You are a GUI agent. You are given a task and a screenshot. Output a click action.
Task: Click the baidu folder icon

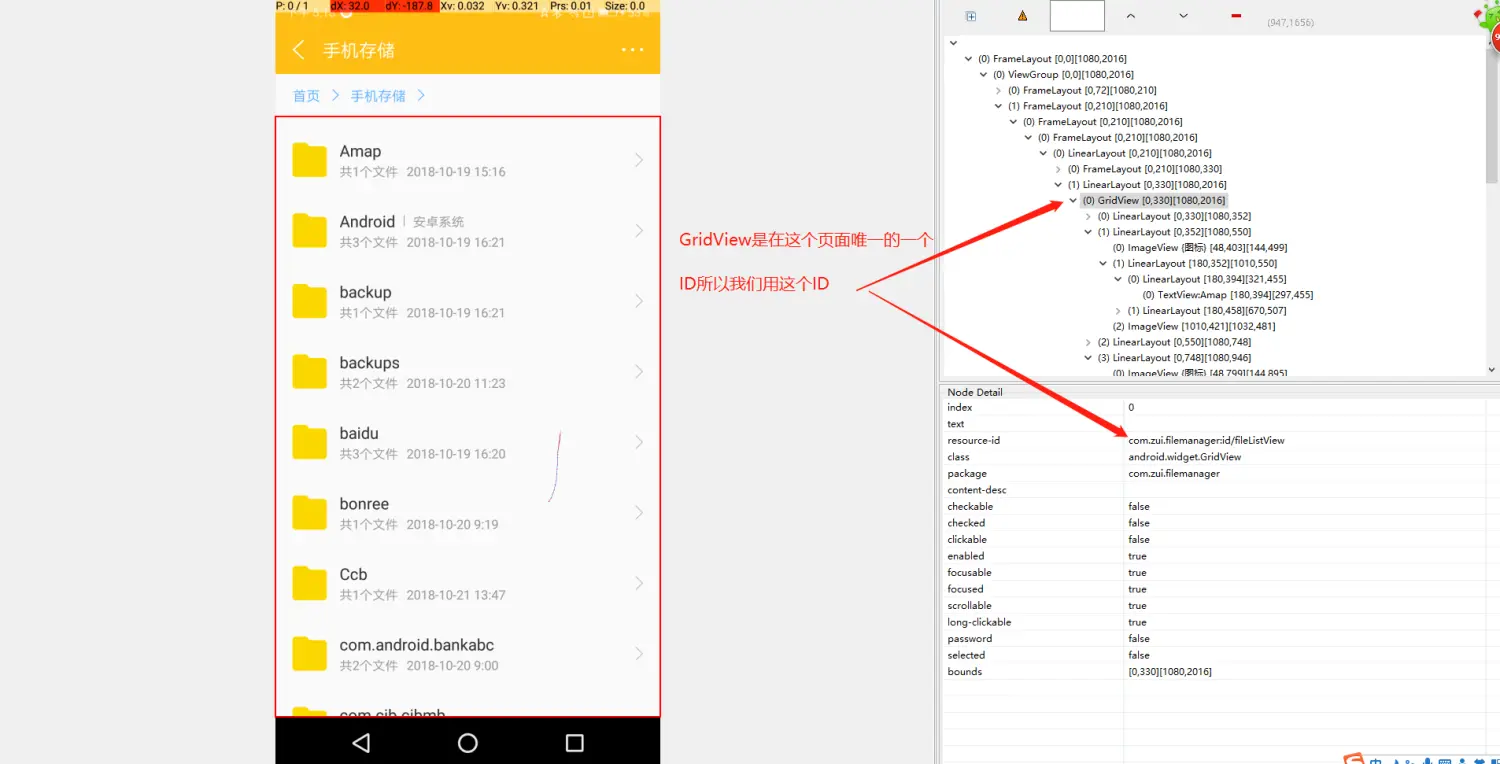[x=310, y=442]
